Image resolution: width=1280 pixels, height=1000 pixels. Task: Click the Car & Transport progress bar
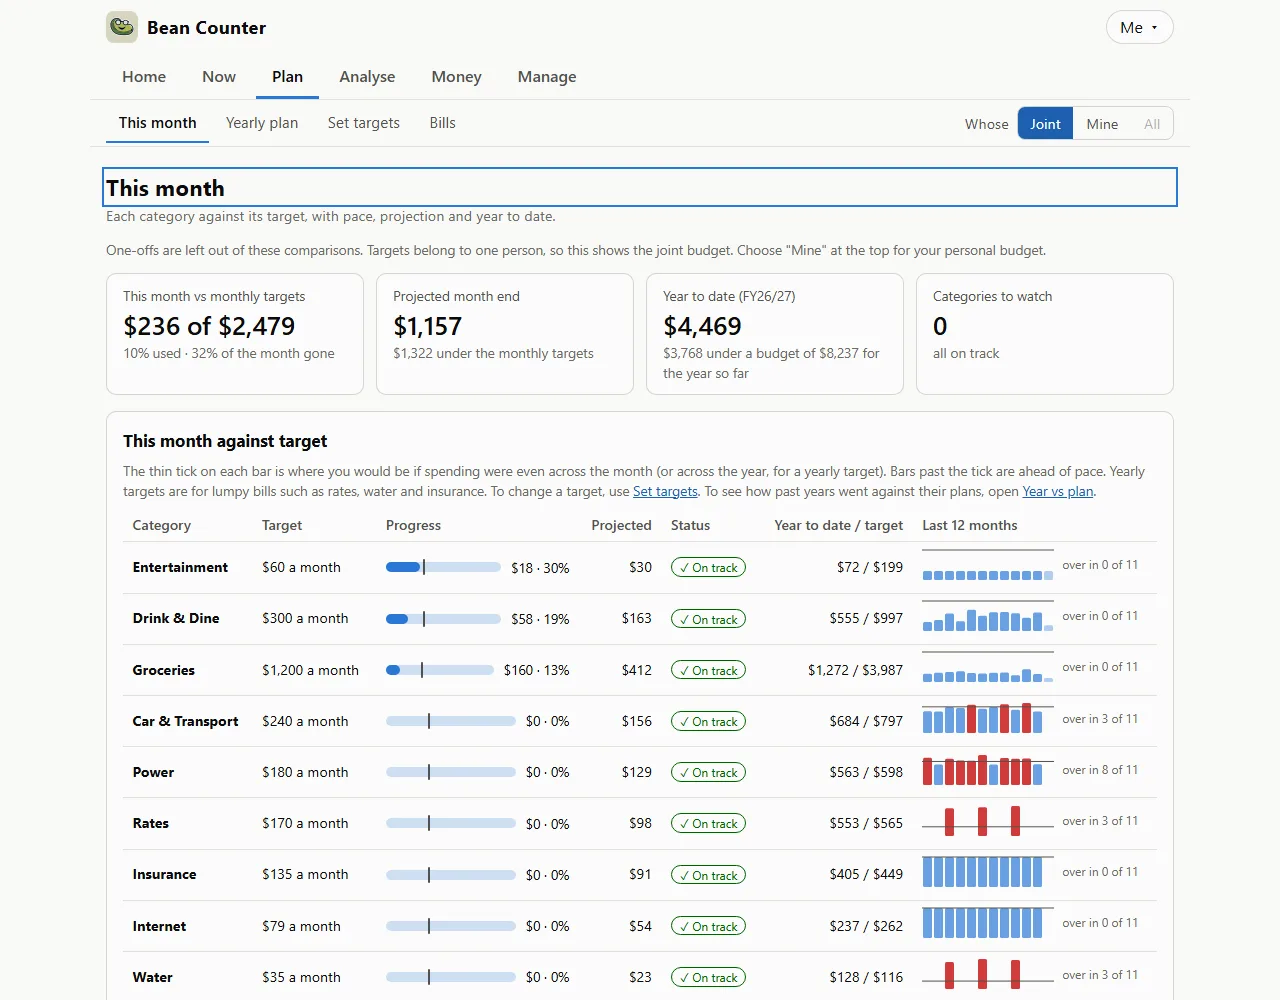[x=451, y=721]
